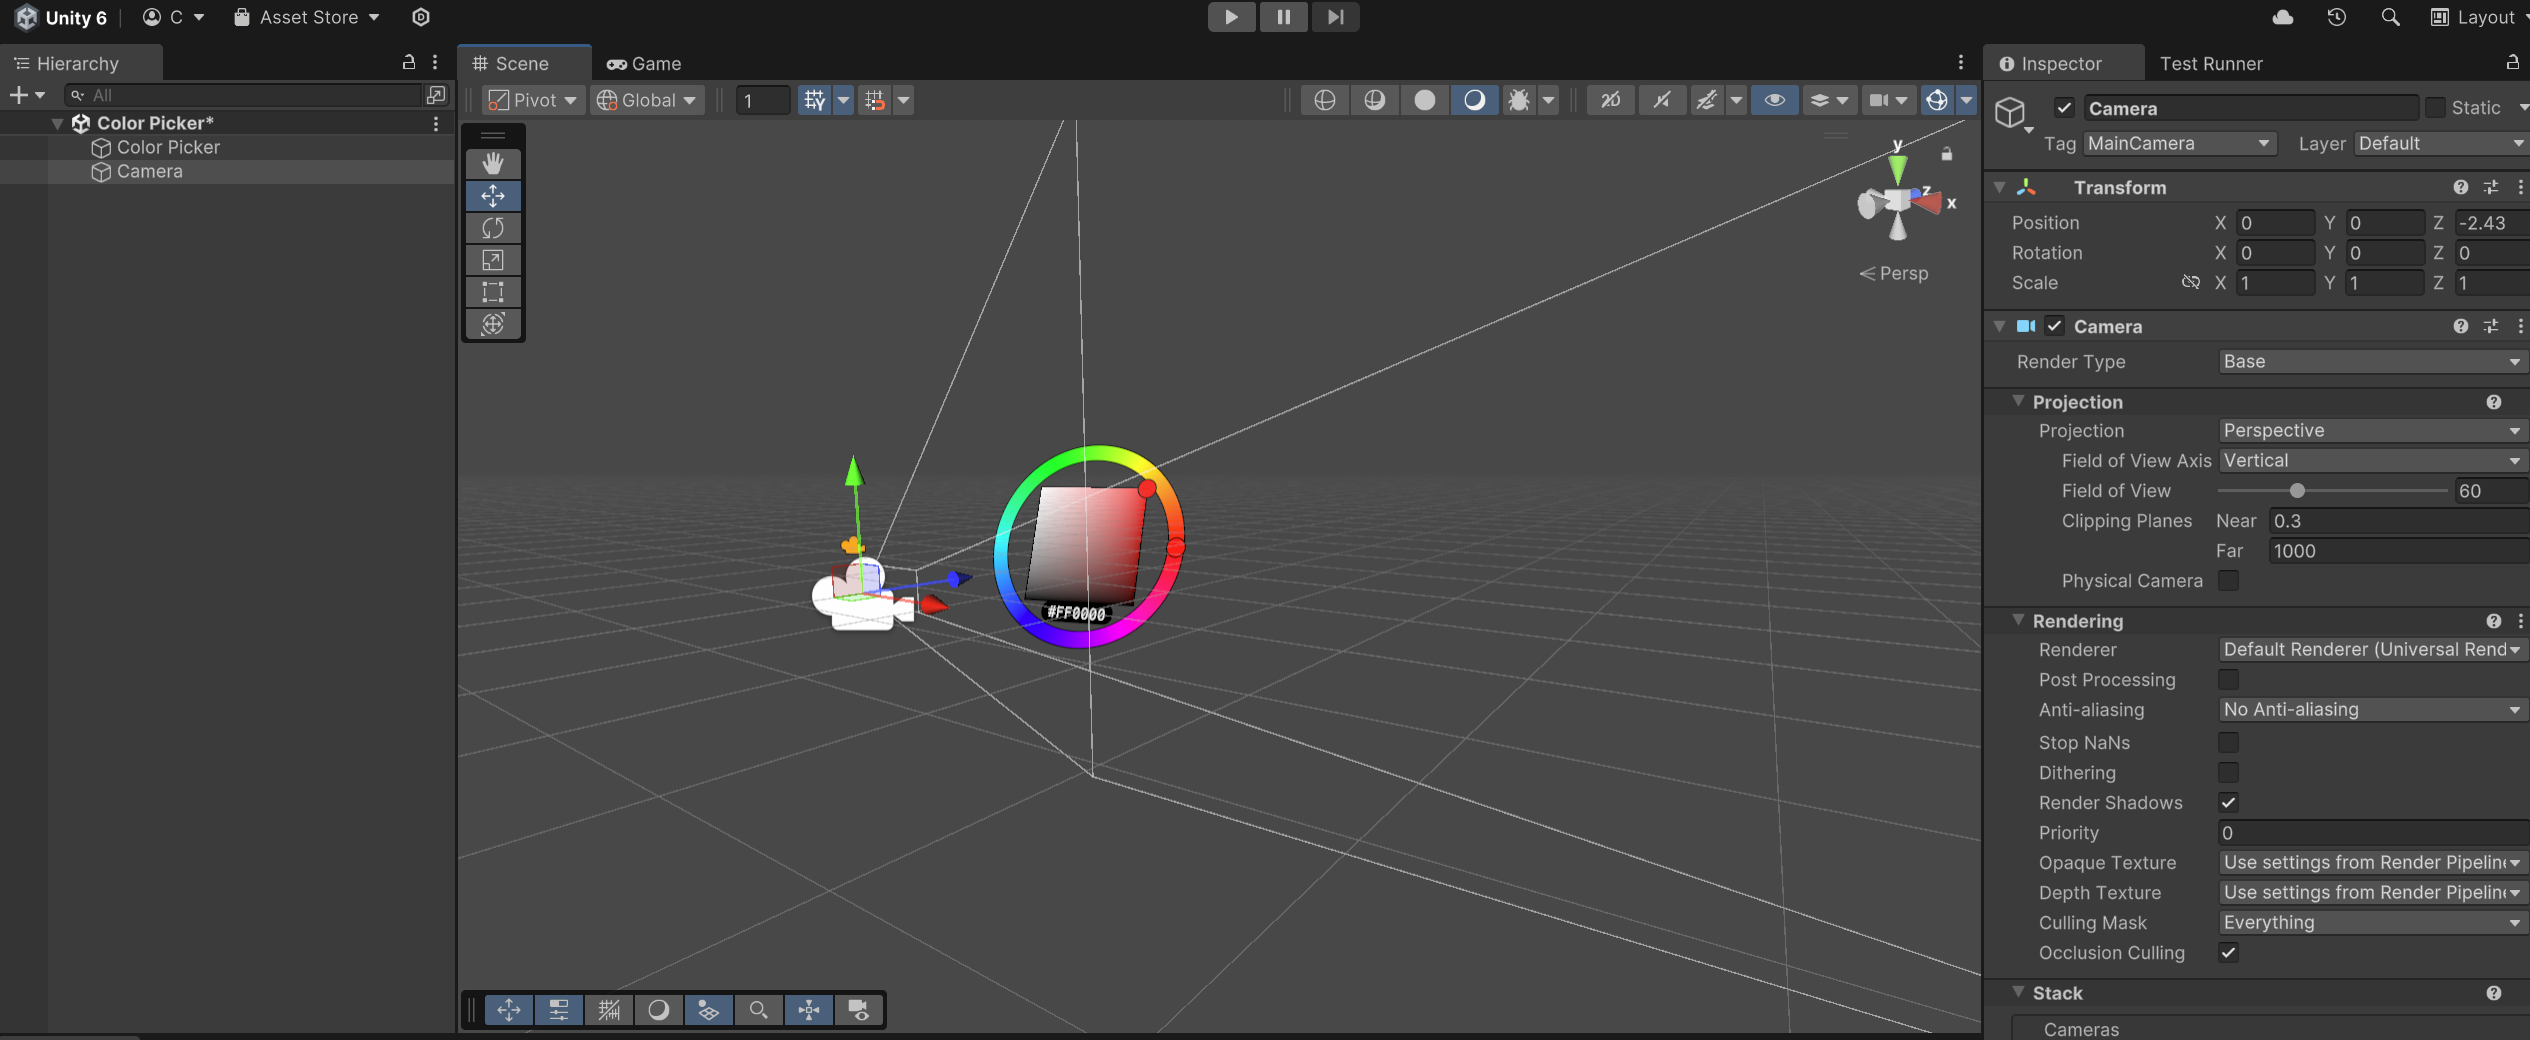The width and height of the screenshot is (2530, 1040).
Task: Toggle the Stop NaNs checkbox
Action: tap(2228, 743)
